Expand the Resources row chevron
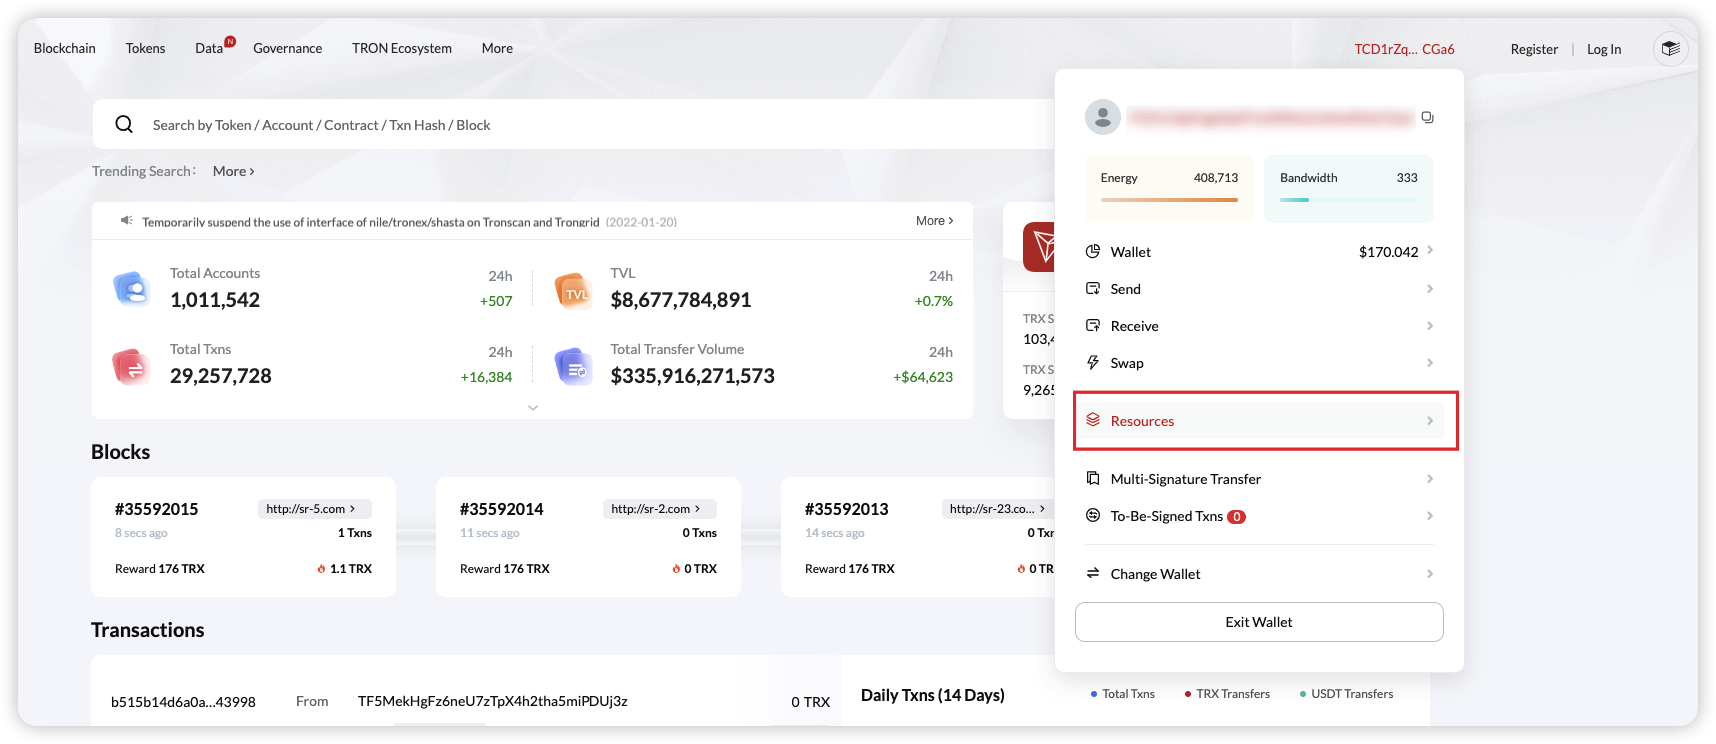 [1430, 420]
